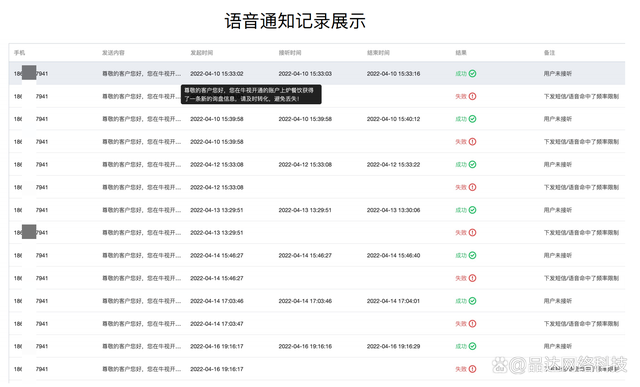This screenshot has height=387, width=640.
Task: Click the 用户未接听 remark in the row ending 15:40:12
Action: click(558, 119)
